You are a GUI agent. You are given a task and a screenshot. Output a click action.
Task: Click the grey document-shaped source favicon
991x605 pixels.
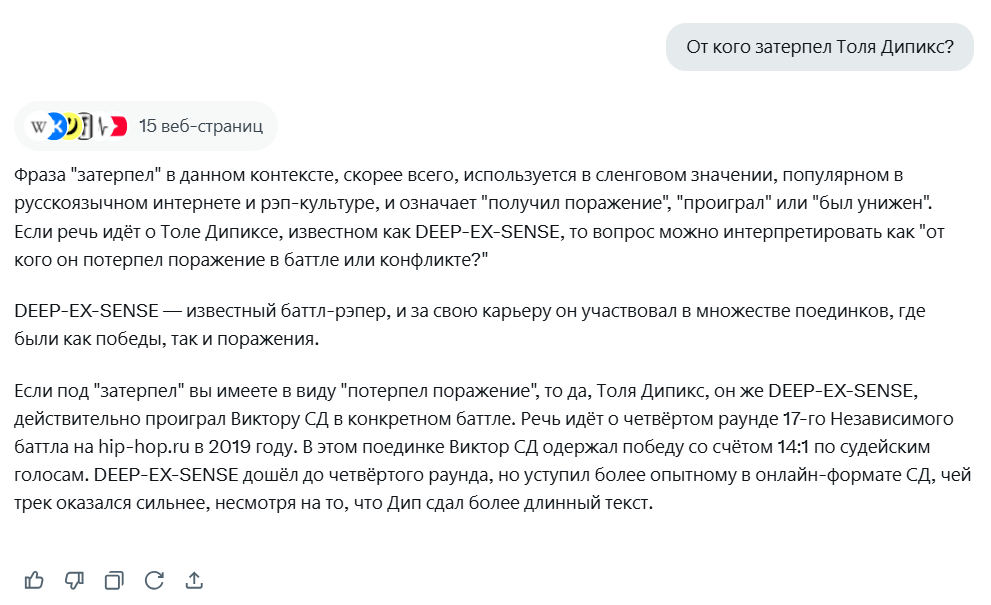[x=88, y=126]
